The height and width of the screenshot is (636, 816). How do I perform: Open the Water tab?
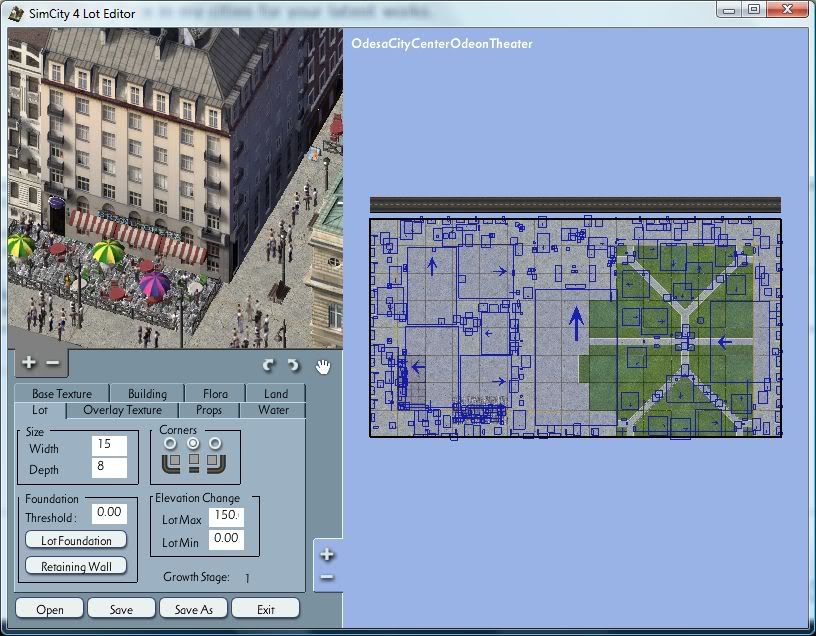pos(273,410)
